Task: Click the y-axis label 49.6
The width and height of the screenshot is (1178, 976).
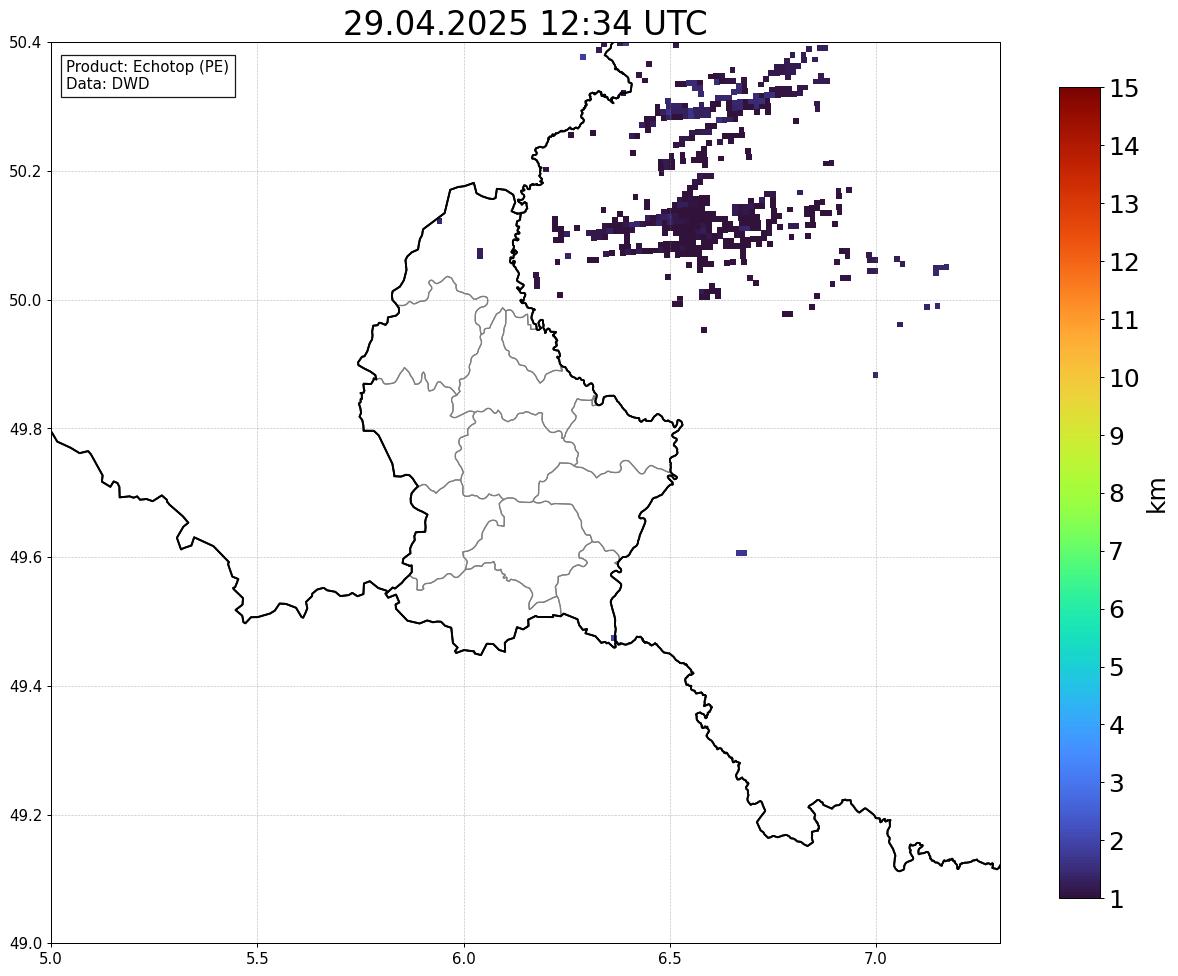Action: point(25,557)
